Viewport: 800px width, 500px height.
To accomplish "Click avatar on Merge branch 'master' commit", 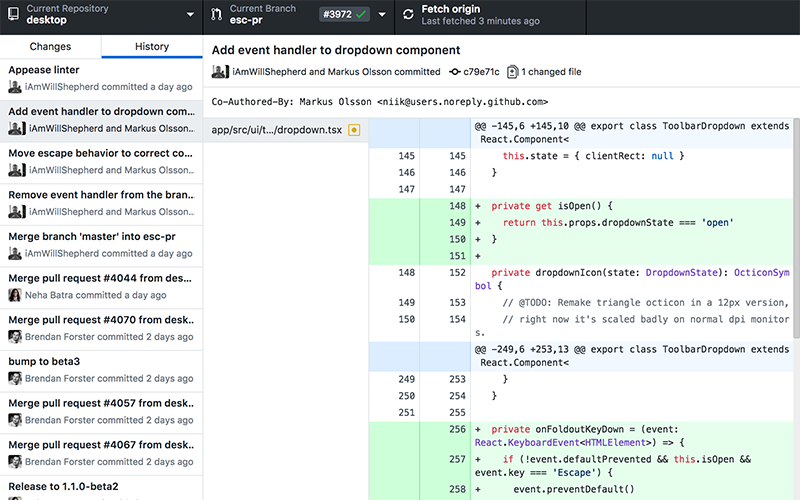I will coord(15,254).
